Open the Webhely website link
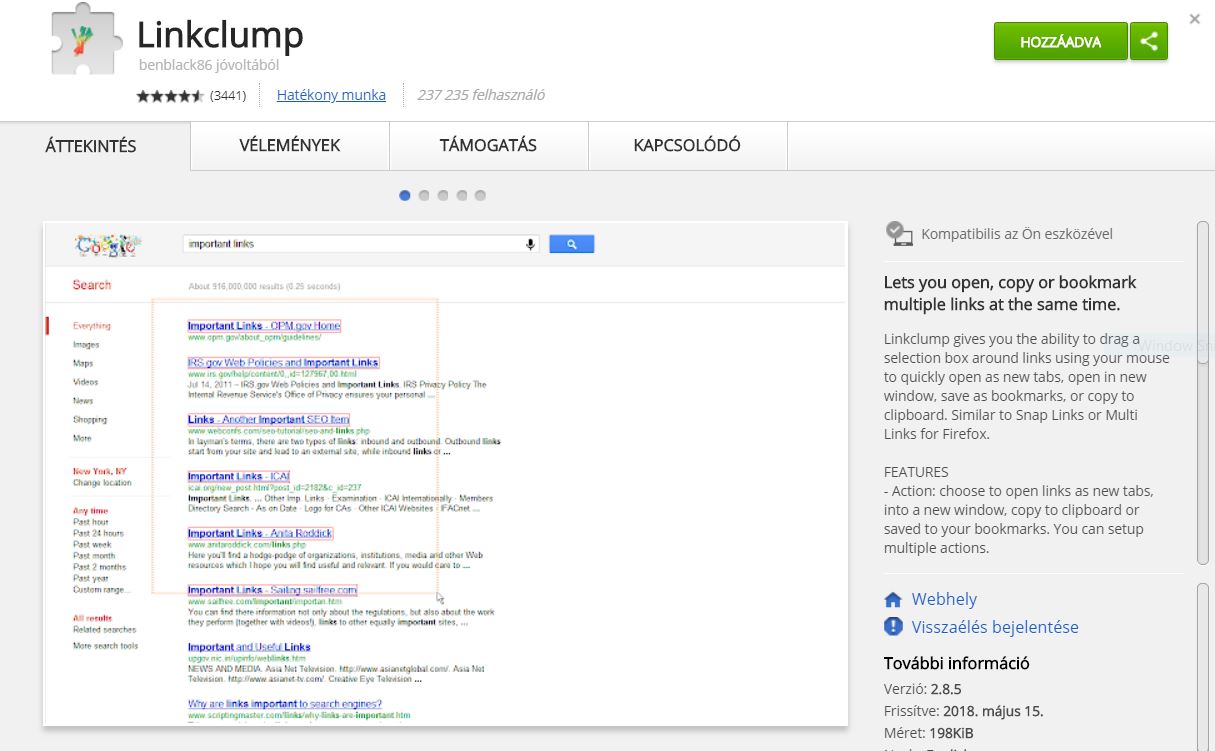The height and width of the screenshot is (751, 1215). pyautogui.click(x=944, y=599)
